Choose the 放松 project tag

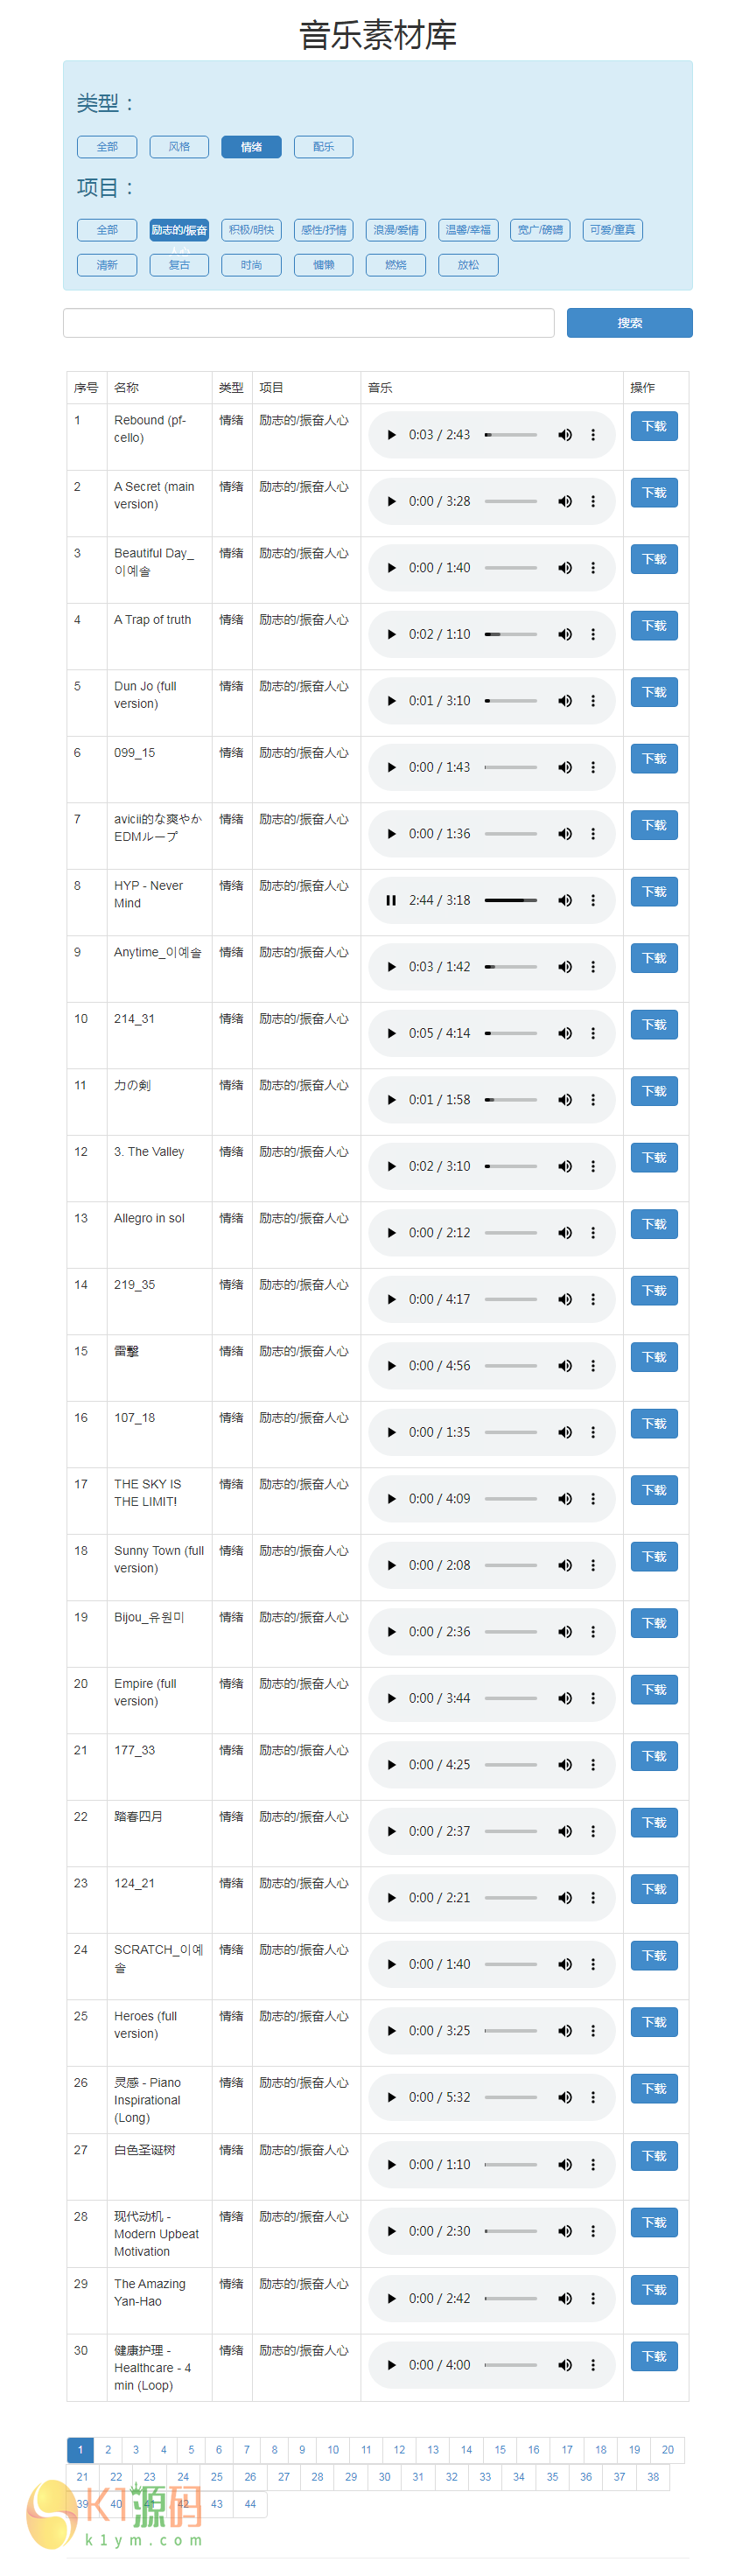click(468, 265)
